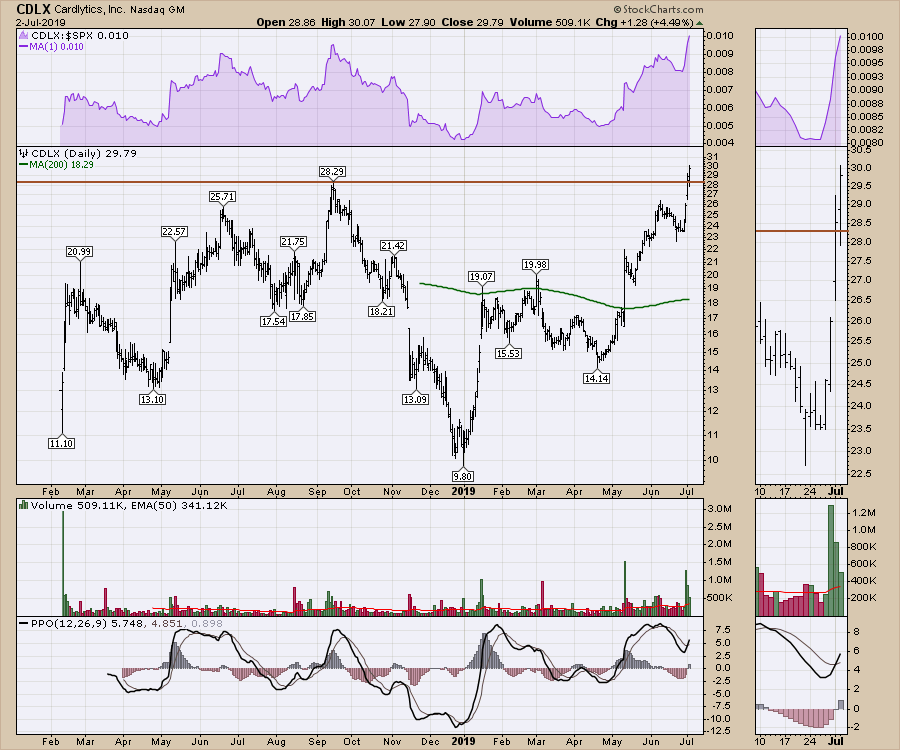Click the 11.10 low price label
The width and height of the screenshot is (900, 750).
point(61,443)
